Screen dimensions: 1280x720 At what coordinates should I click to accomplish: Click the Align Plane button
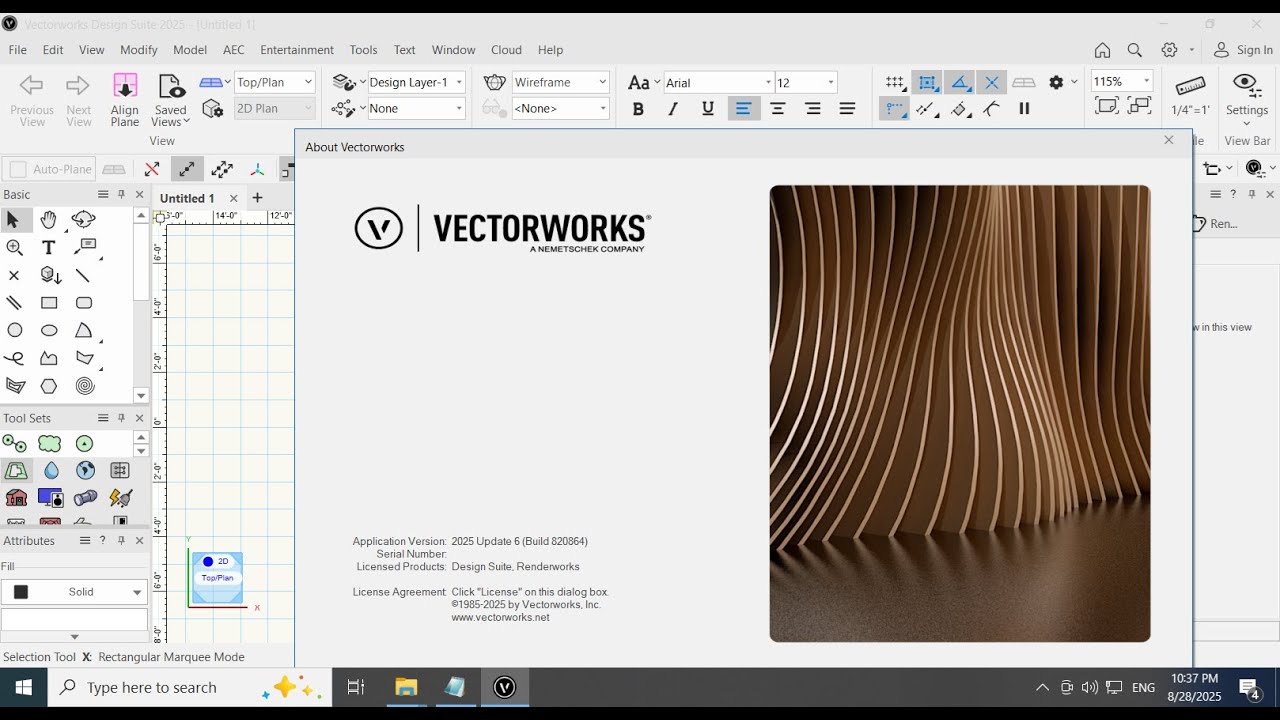(x=125, y=99)
